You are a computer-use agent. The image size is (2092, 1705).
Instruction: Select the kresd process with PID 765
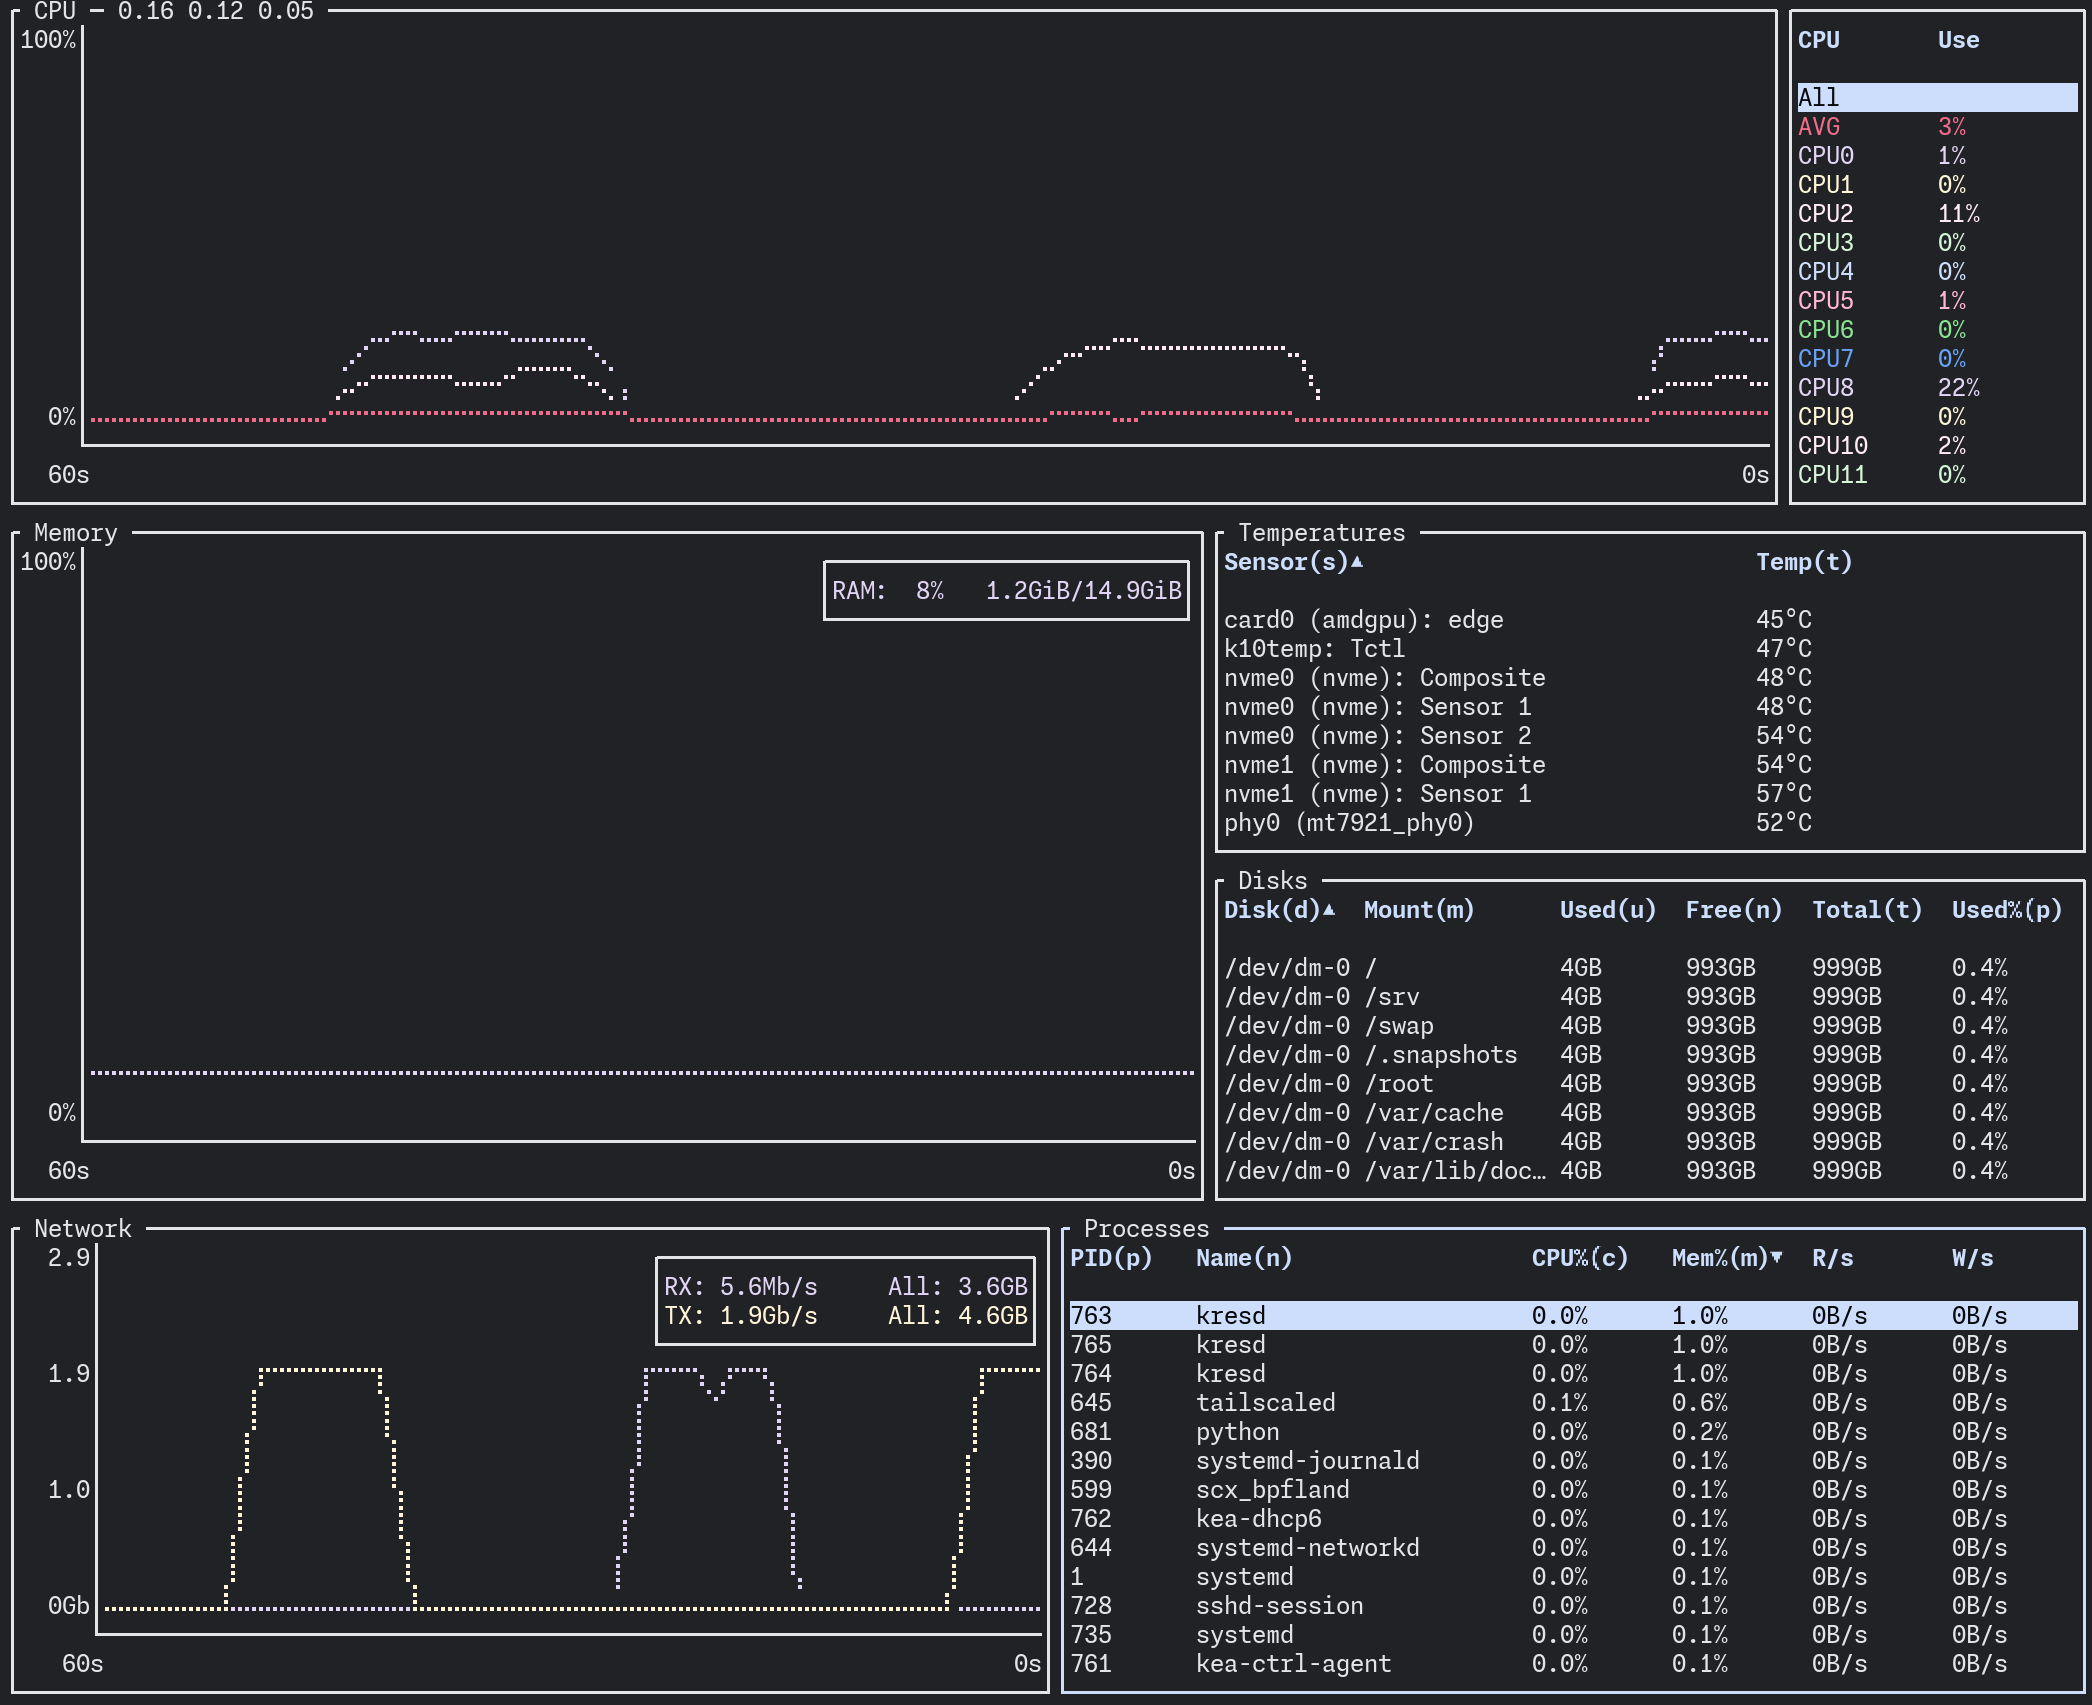coord(1230,1345)
